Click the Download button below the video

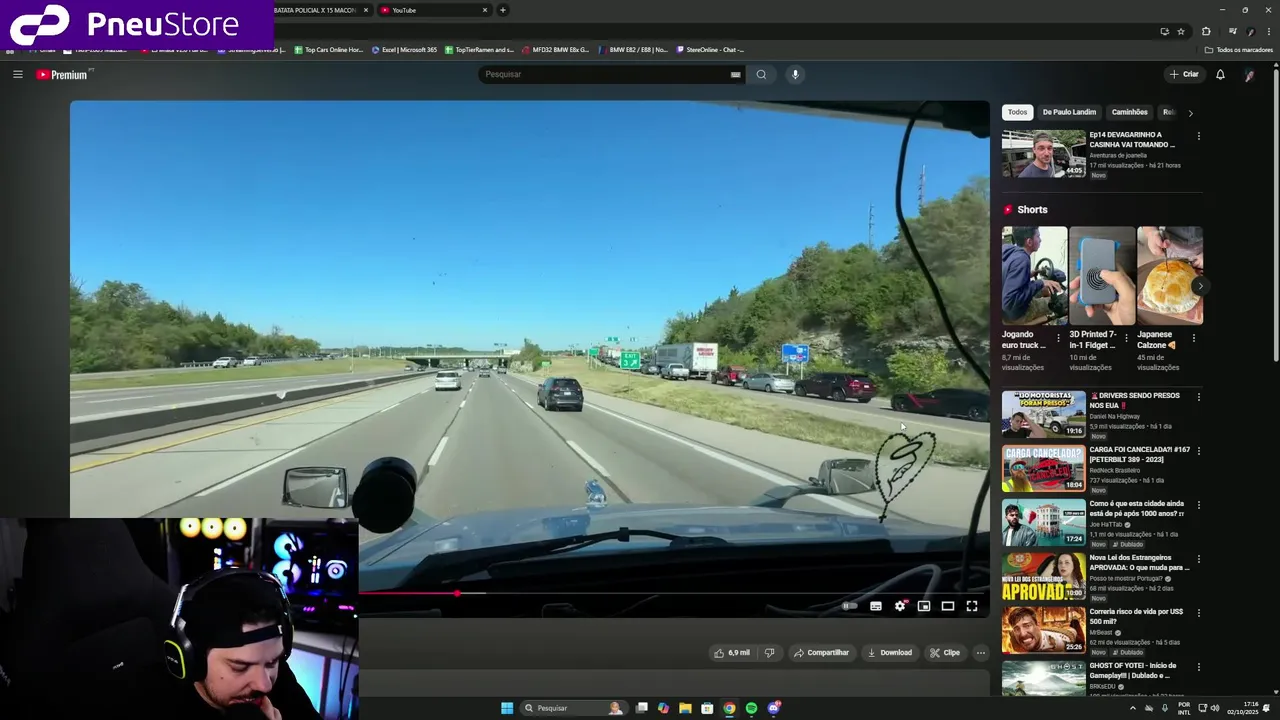[x=889, y=653]
